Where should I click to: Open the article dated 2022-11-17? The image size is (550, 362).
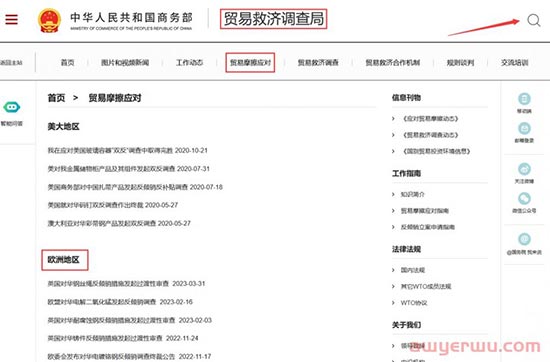pos(129,356)
